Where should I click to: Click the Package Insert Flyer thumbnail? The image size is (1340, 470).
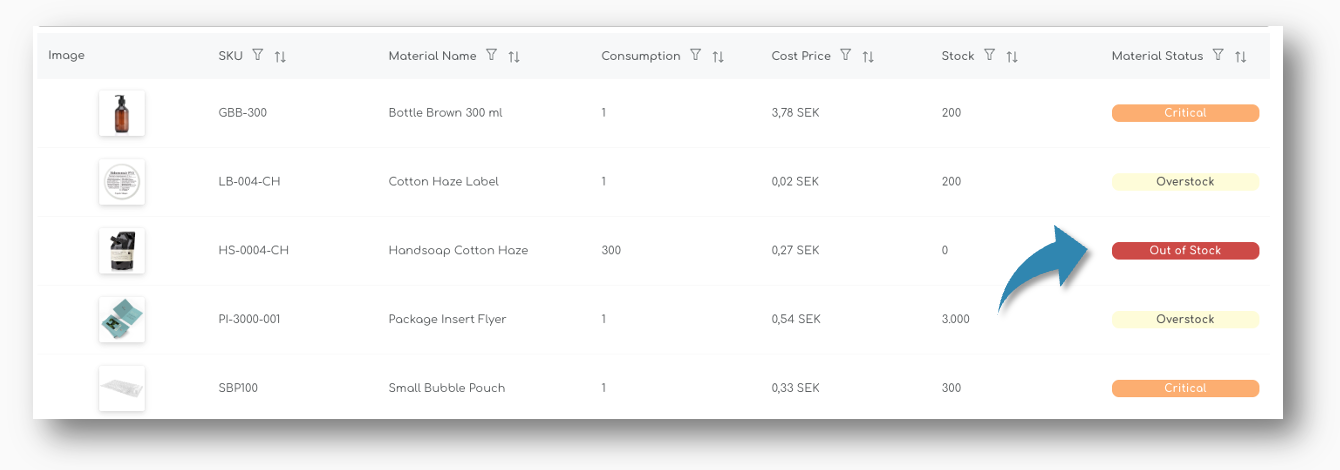pyautogui.click(x=122, y=319)
